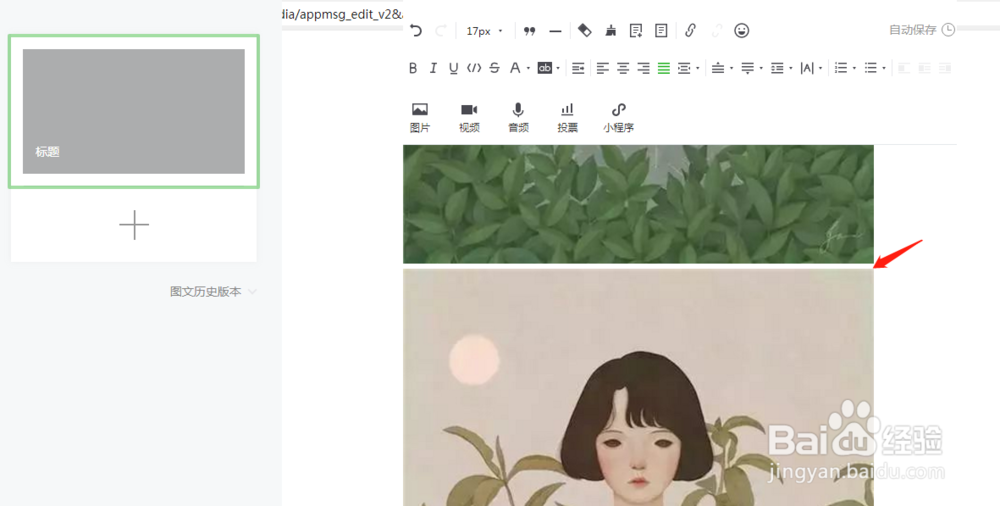This screenshot has width=1000, height=506.
Task: Select the eraser clear-format tool
Action: tap(584, 30)
